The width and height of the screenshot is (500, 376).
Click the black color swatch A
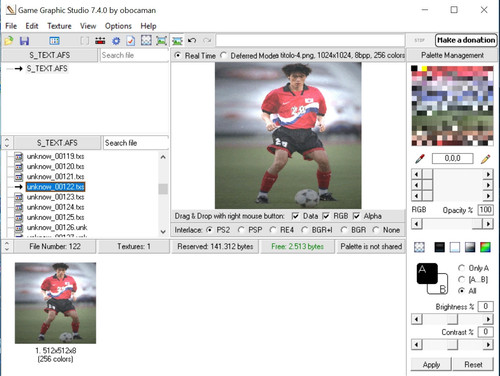click(427, 273)
